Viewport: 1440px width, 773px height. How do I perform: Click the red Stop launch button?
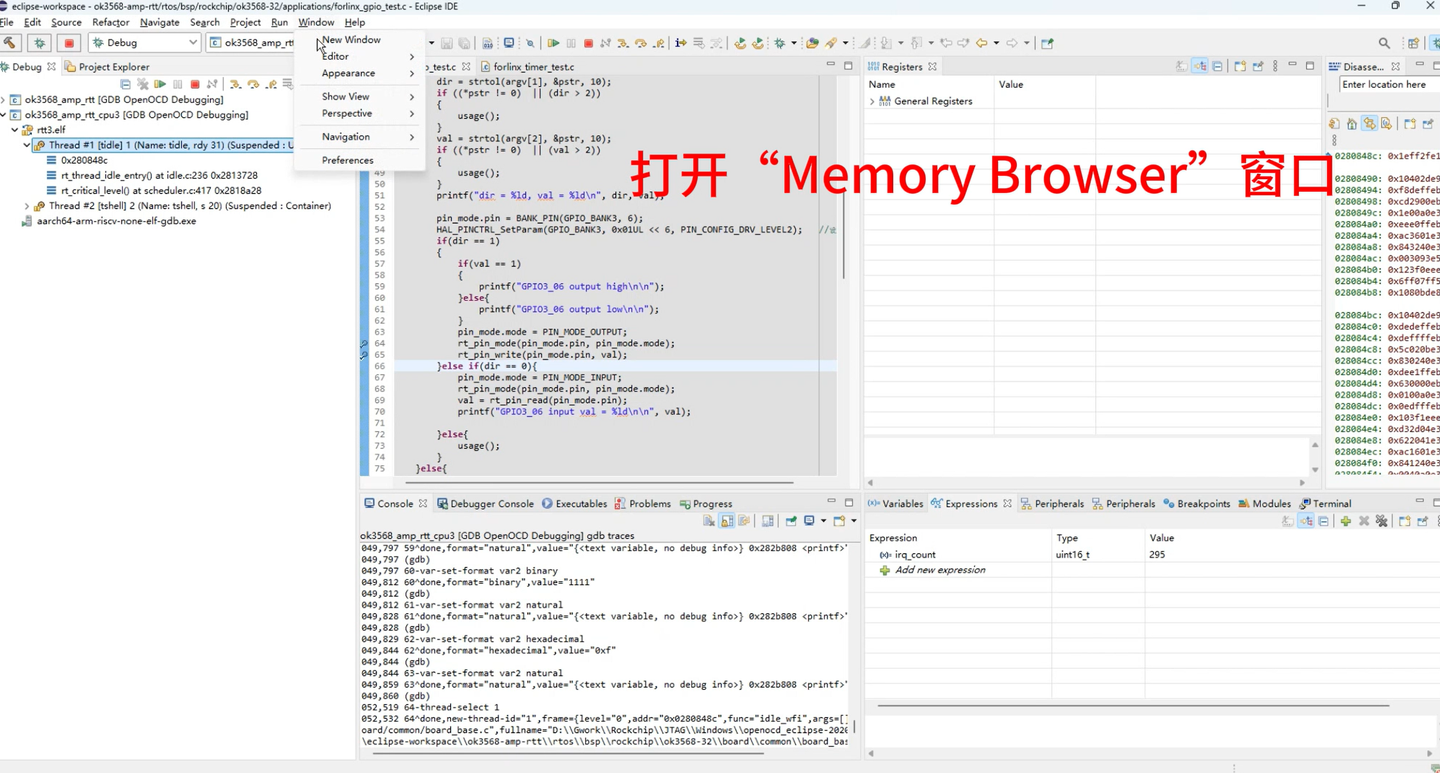tap(68, 43)
